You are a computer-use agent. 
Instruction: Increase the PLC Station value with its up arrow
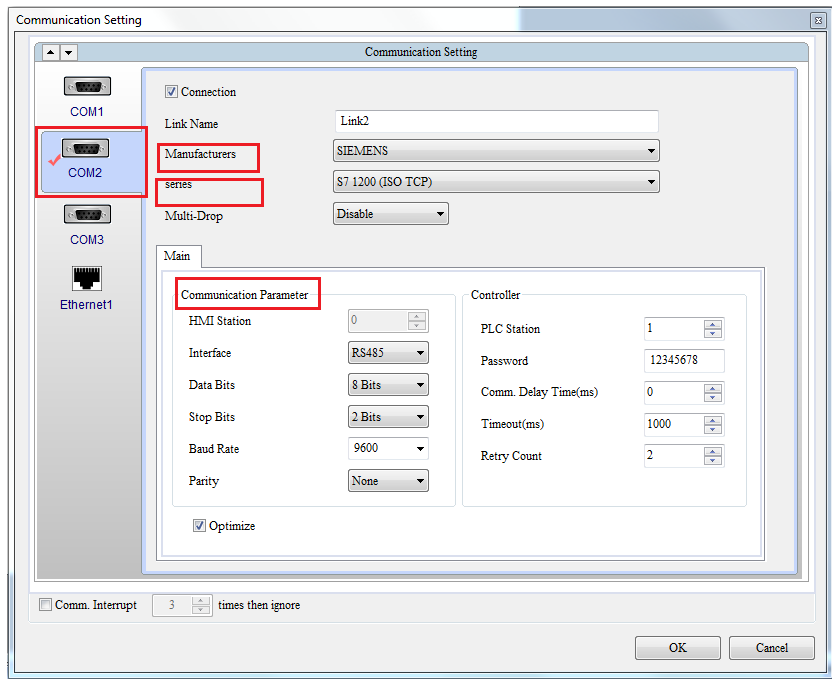pos(714,323)
